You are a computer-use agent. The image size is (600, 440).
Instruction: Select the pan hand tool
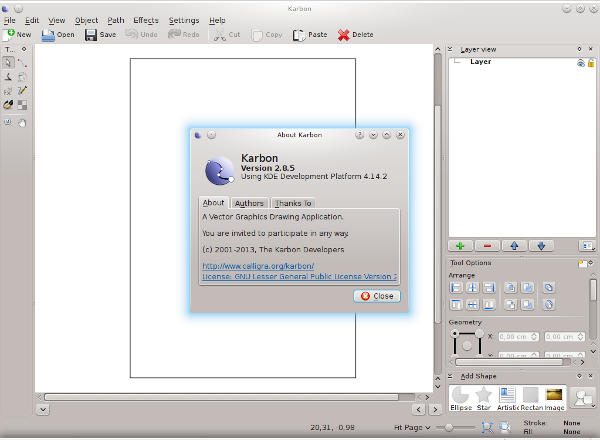pyautogui.click(x=22, y=123)
